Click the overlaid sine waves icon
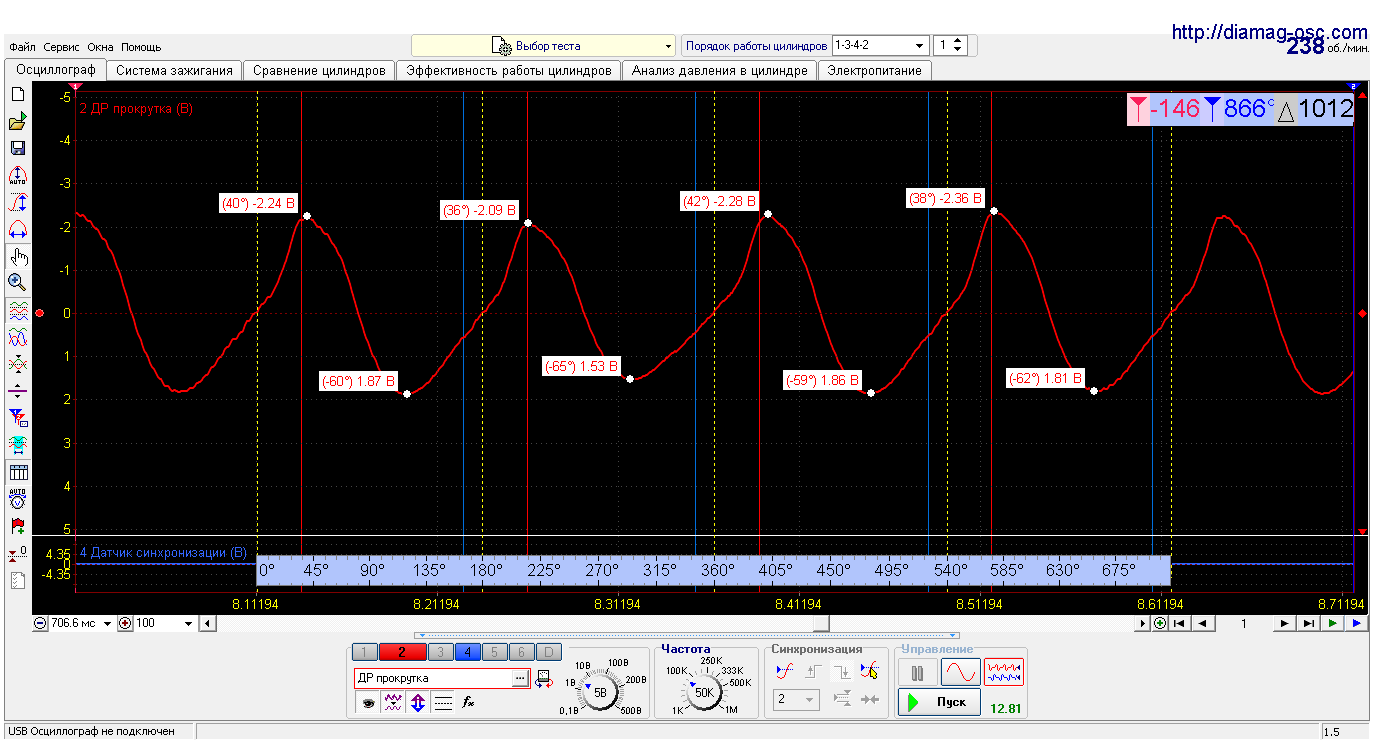This screenshot has height=744, width=1382. click(x=17, y=338)
